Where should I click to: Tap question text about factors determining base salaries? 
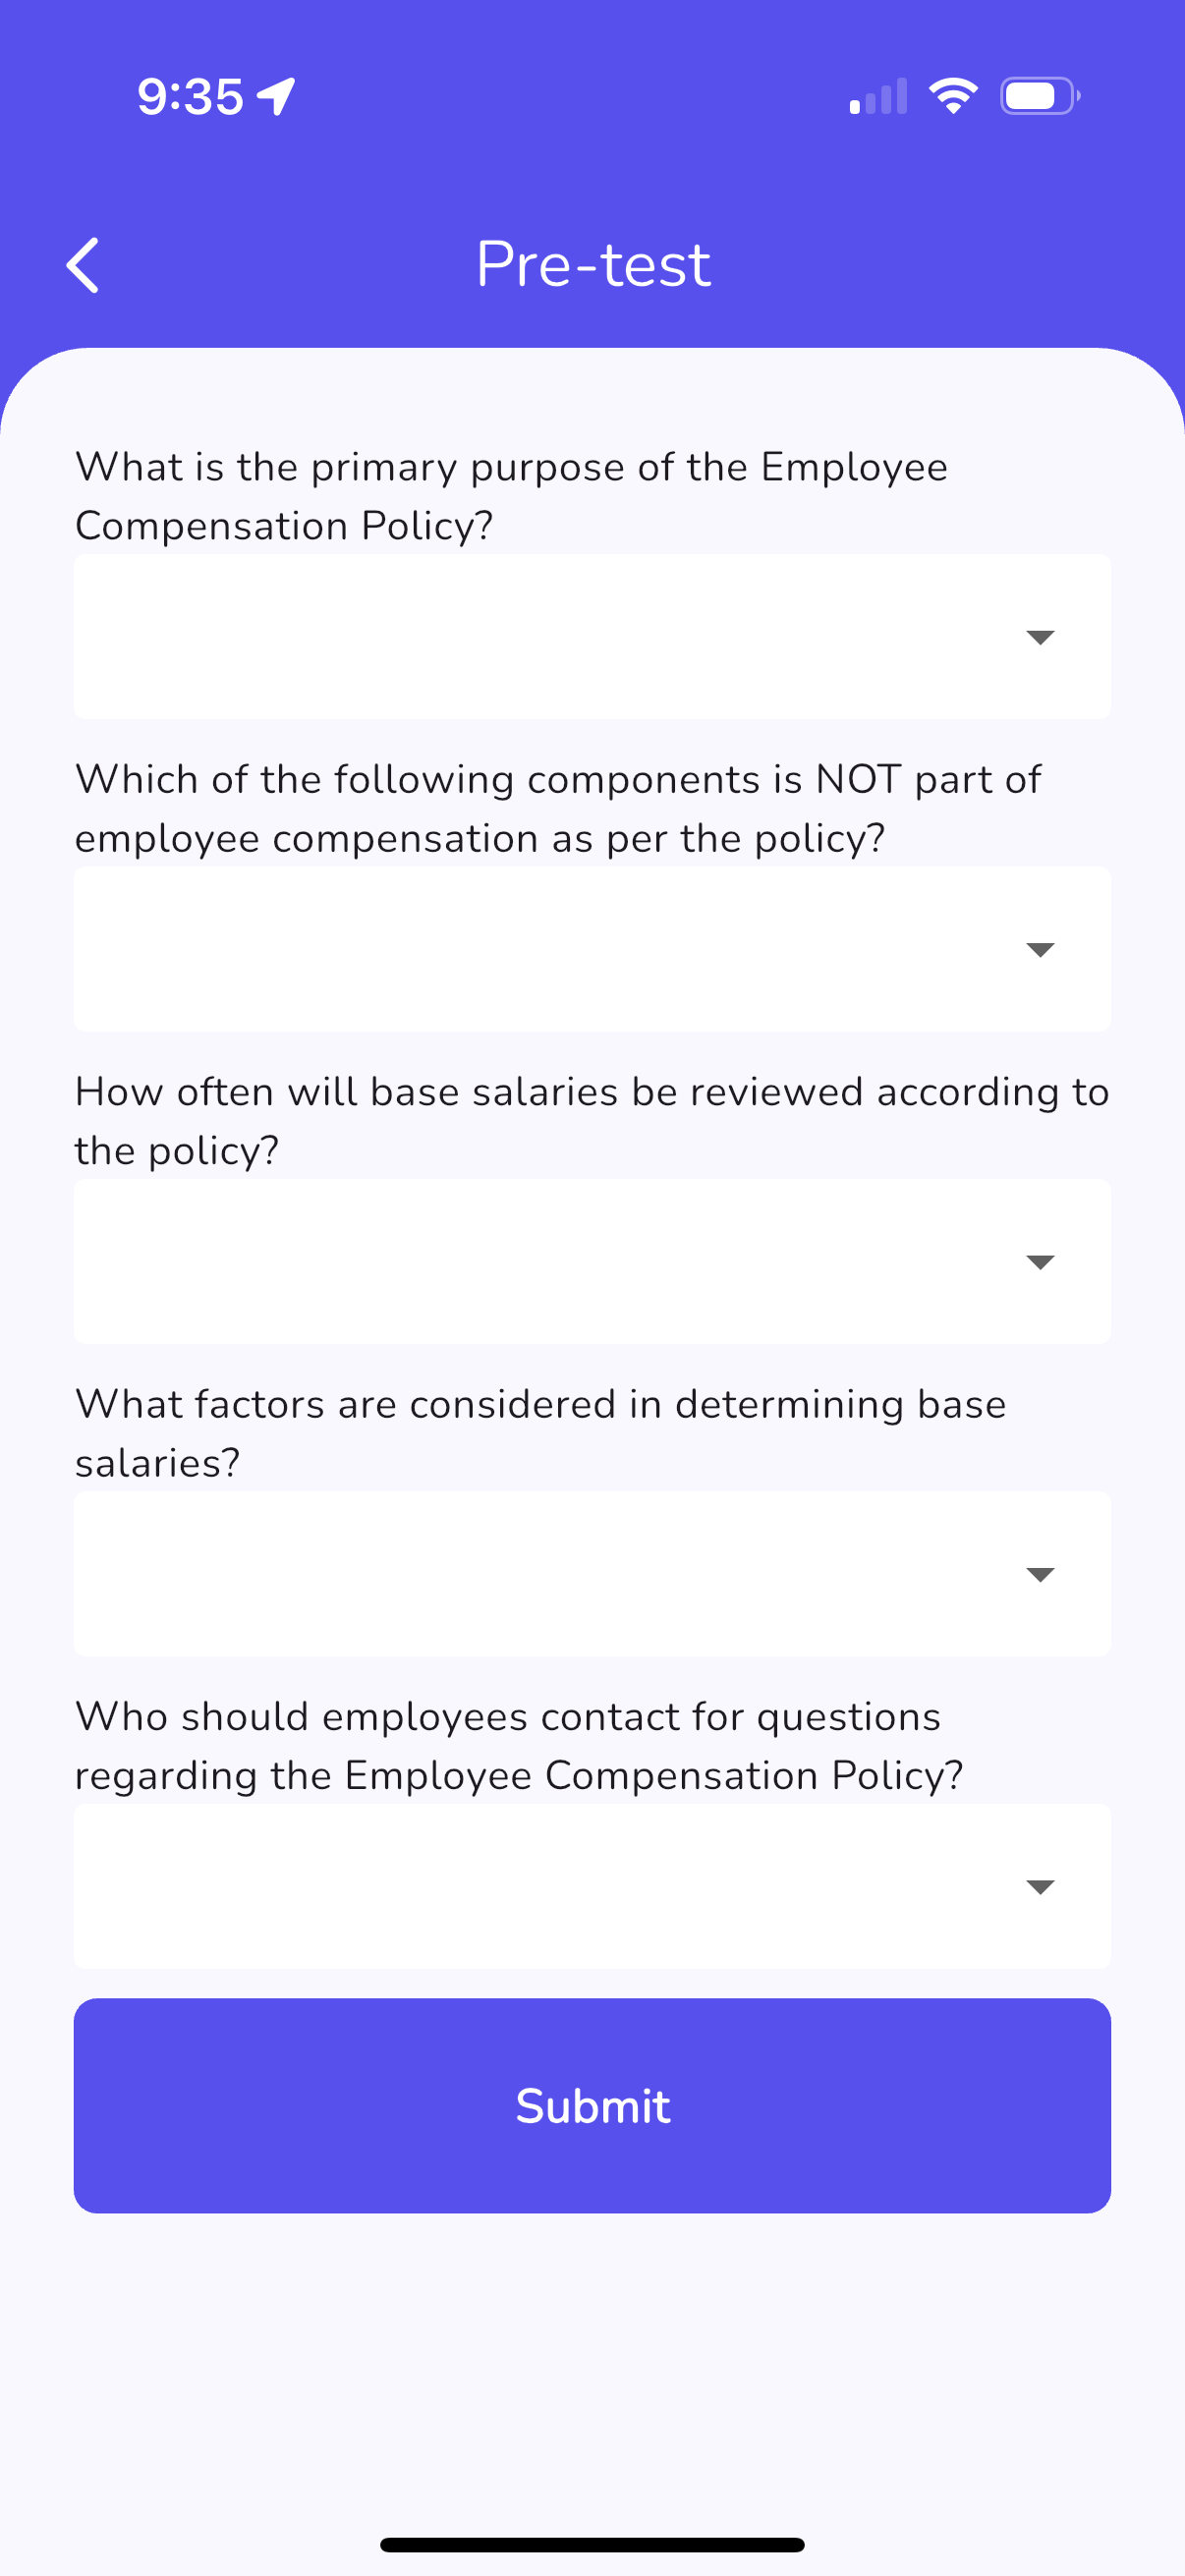coord(540,1433)
